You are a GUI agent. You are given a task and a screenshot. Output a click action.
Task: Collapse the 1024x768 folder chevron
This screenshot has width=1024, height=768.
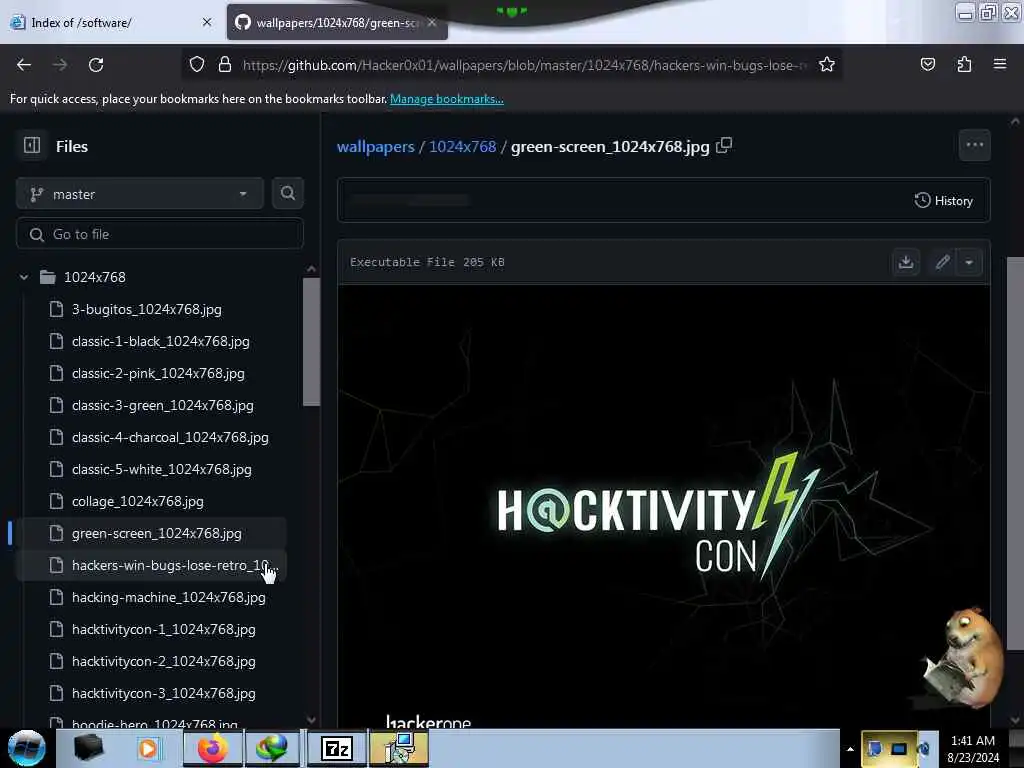[24, 277]
